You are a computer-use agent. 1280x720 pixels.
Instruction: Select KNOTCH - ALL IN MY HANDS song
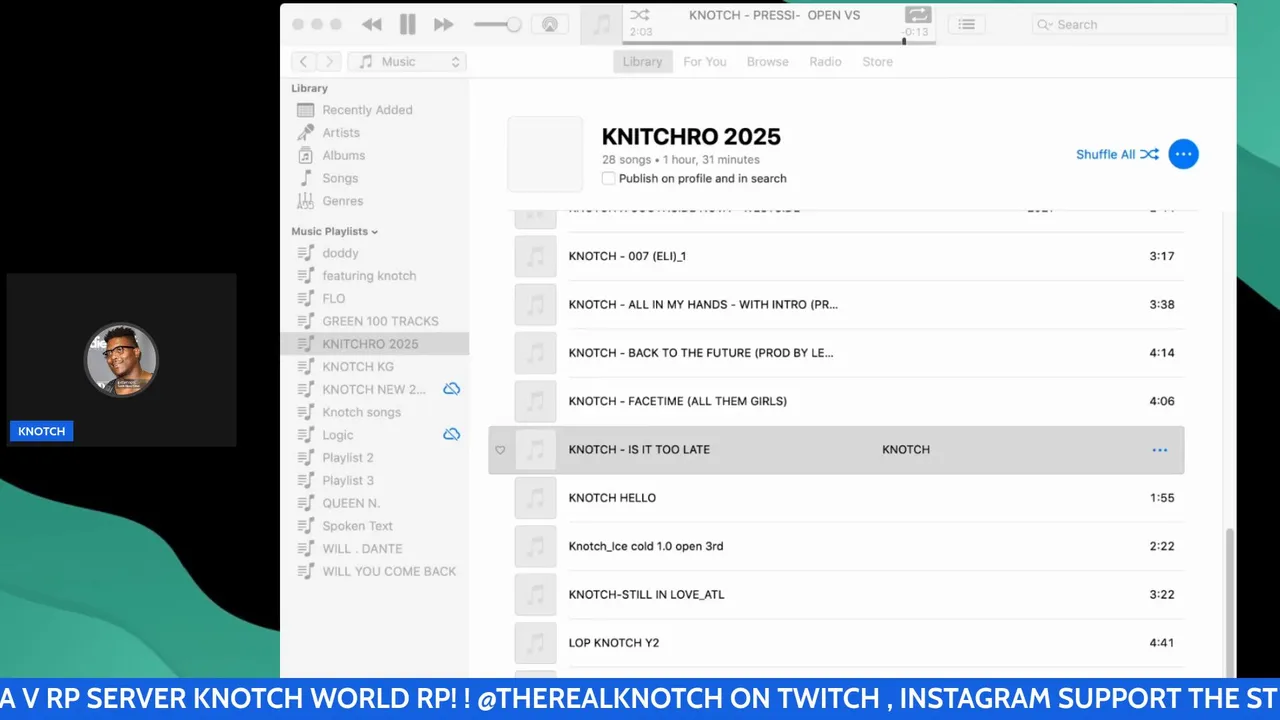pyautogui.click(x=836, y=304)
